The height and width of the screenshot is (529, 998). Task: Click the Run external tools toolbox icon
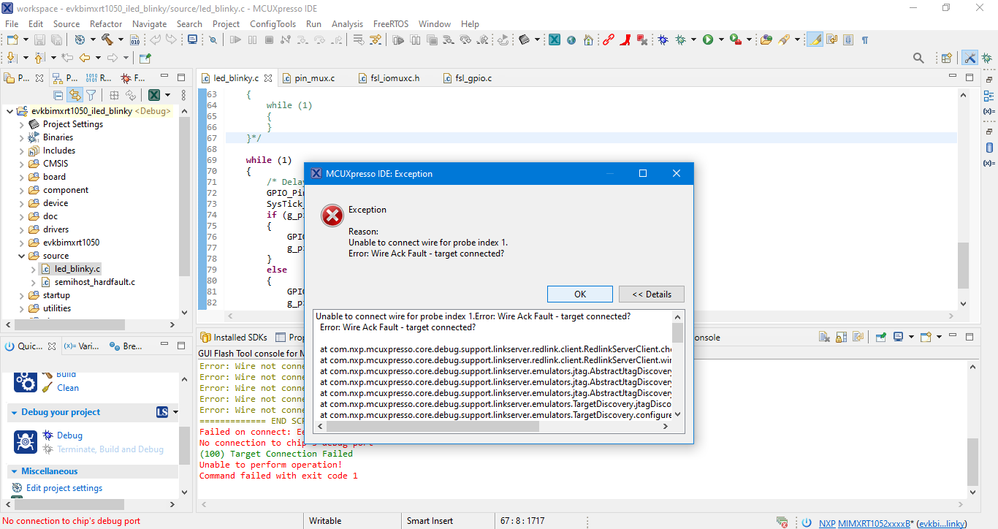[x=735, y=39]
